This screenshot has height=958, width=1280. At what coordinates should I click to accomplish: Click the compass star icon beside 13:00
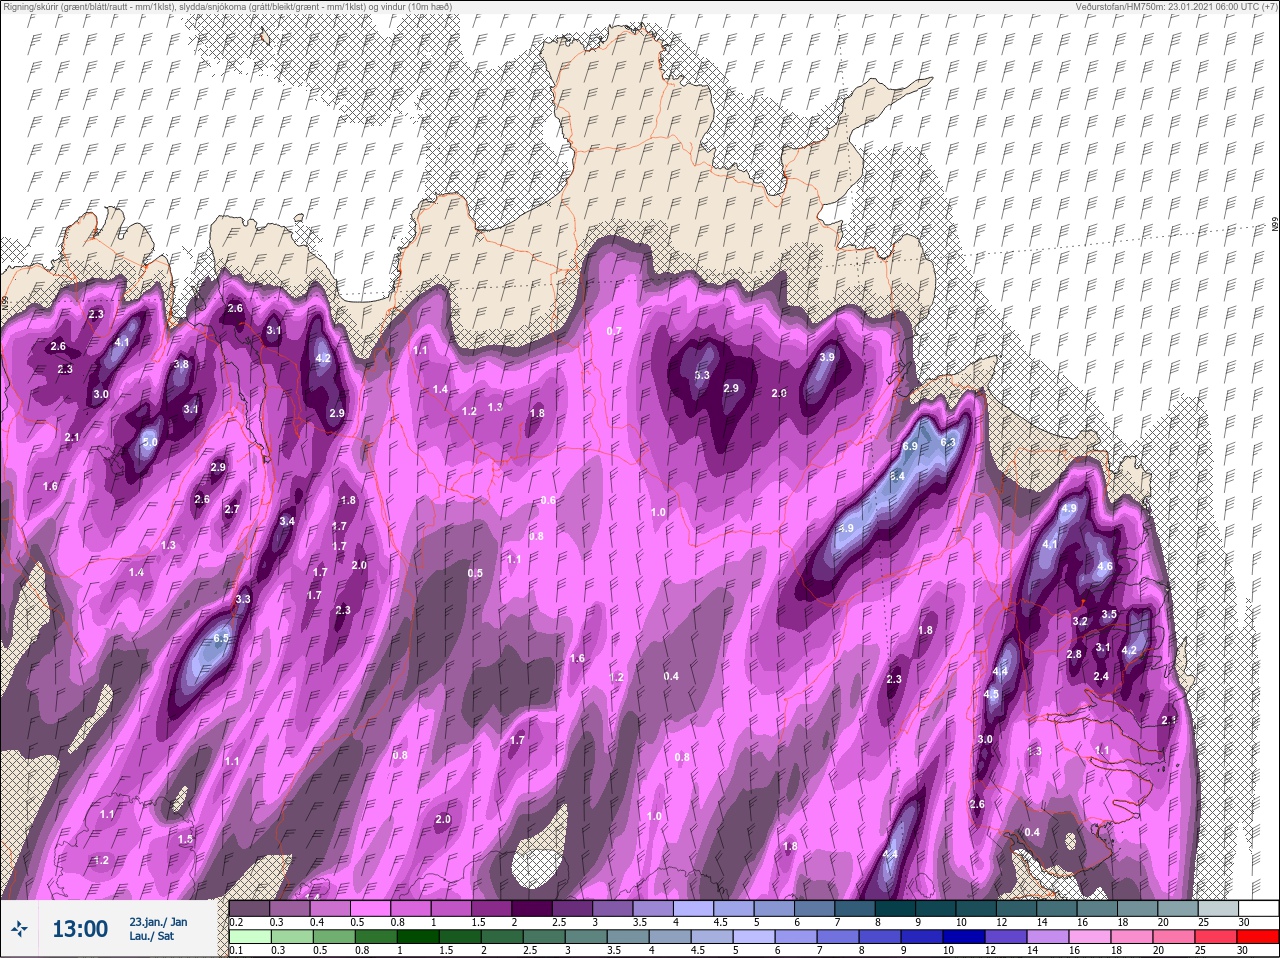click(20, 929)
